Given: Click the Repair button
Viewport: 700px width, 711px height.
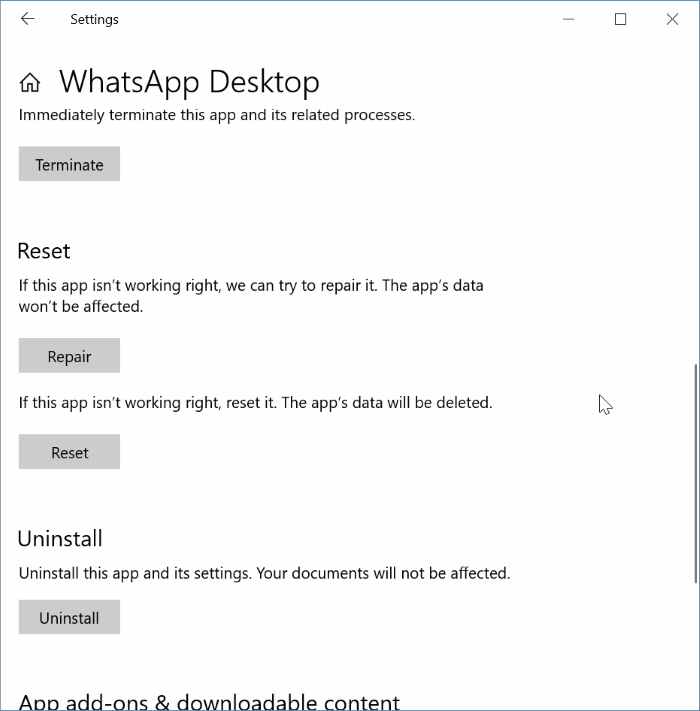Looking at the screenshot, I should tap(69, 356).
